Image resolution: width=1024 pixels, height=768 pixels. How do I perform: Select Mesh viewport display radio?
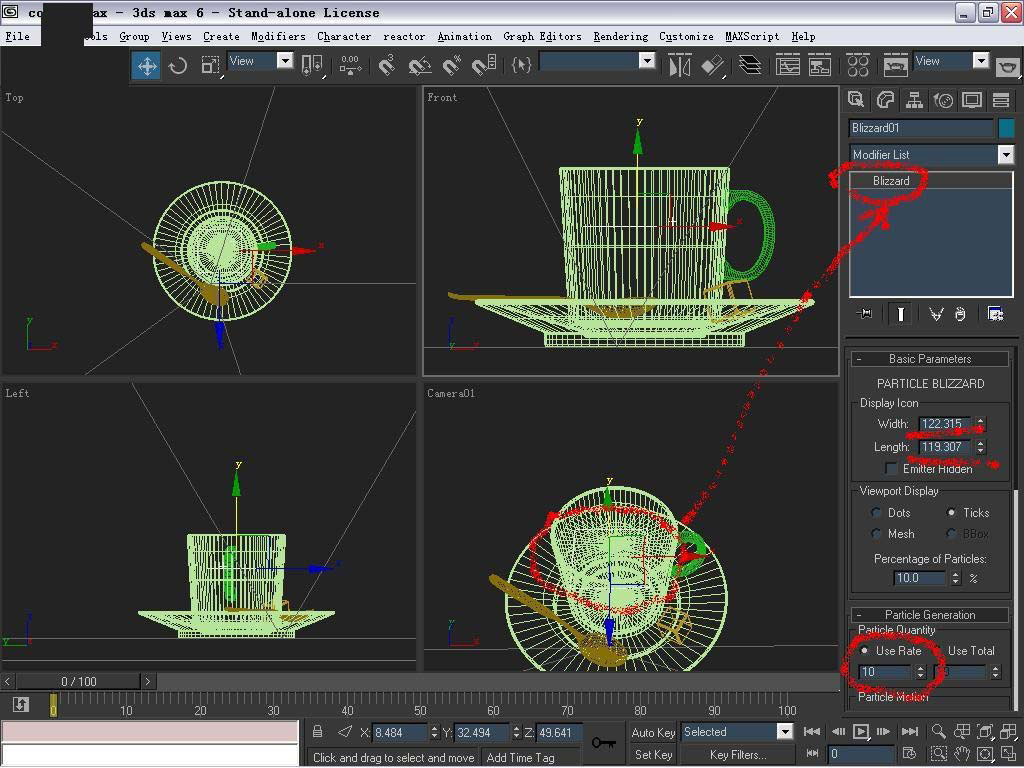coord(877,534)
